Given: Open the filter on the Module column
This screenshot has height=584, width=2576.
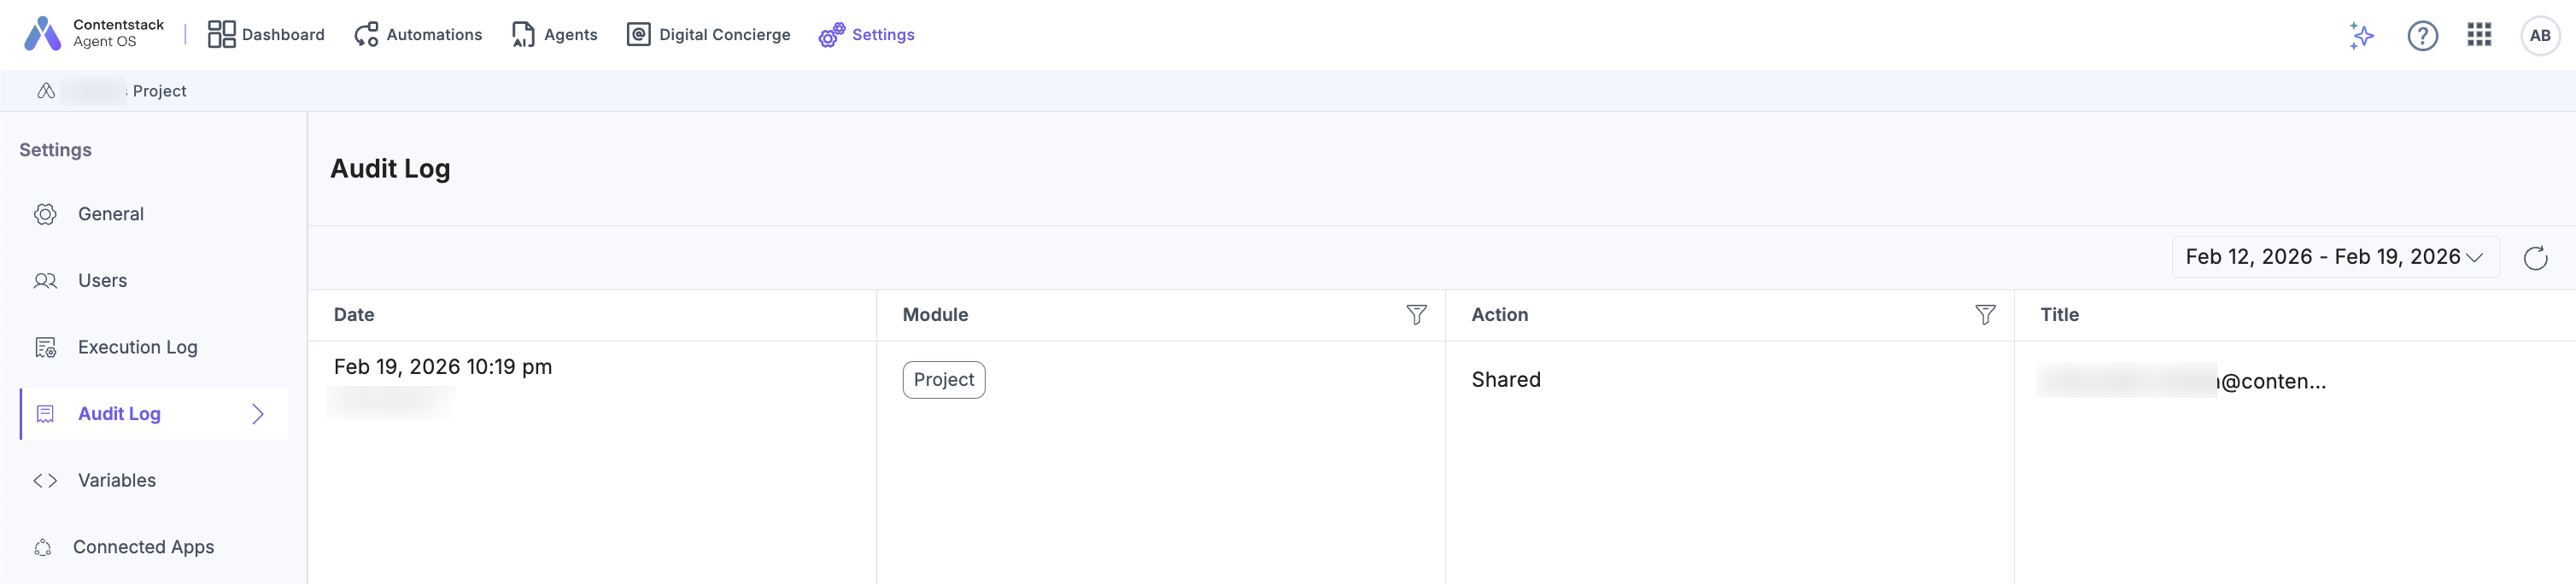Looking at the screenshot, I should pyautogui.click(x=1417, y=314).
